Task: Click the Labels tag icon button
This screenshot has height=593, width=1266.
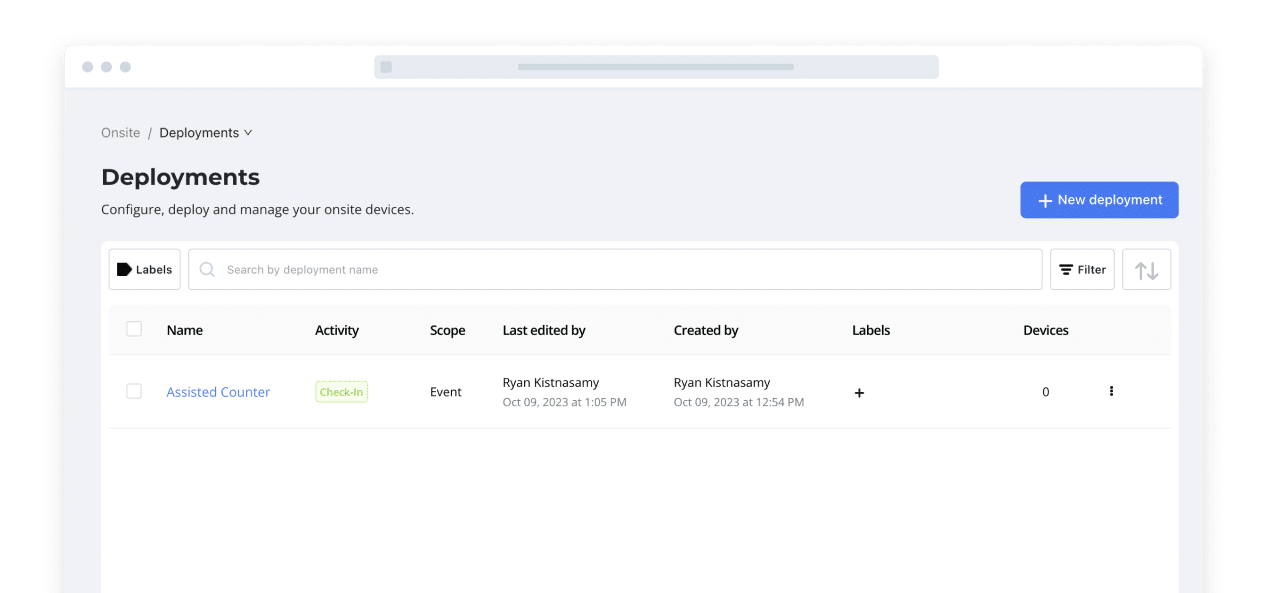Action: (x=123, y=269)
